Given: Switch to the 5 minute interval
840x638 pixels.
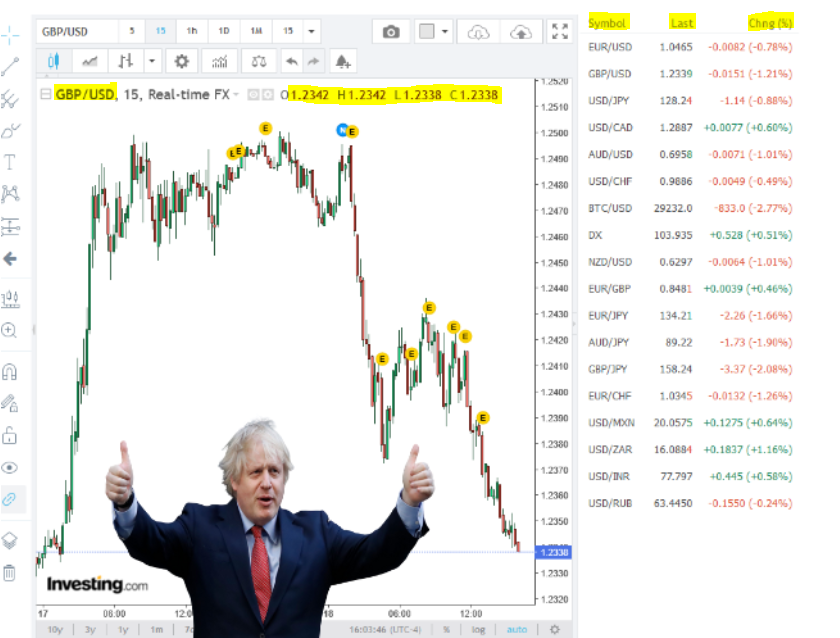Looking at the screenshot, I should click(132, 31).
